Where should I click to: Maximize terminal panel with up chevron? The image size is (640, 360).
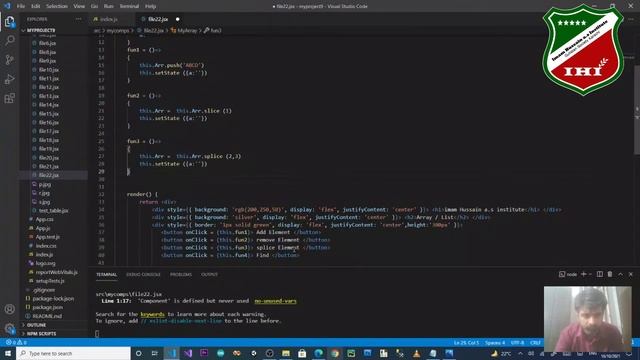620,274
